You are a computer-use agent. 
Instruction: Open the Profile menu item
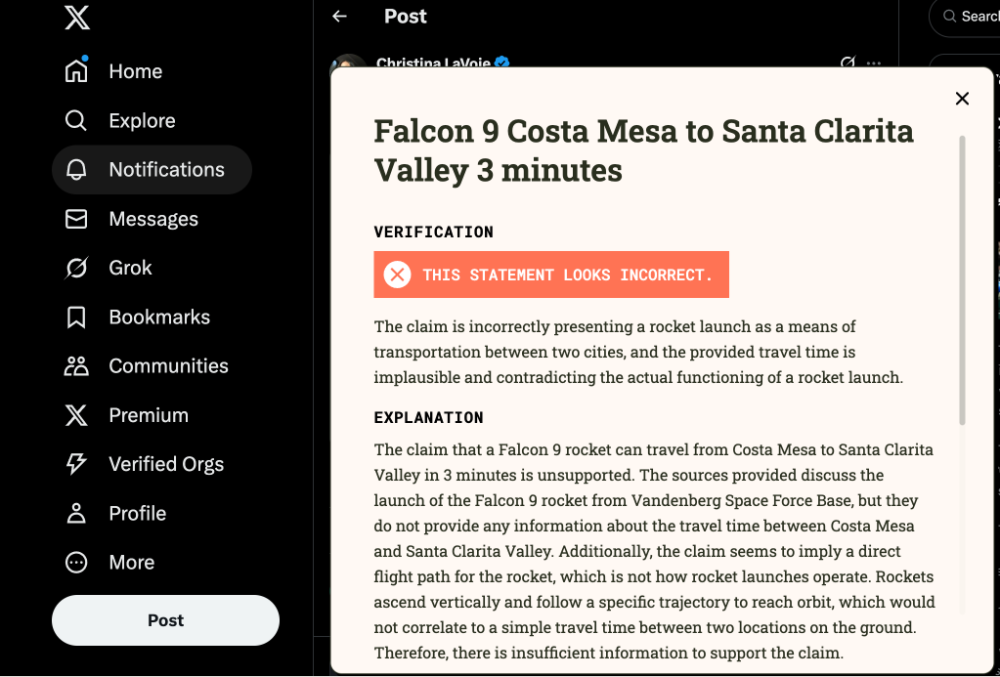pos(137,513)
